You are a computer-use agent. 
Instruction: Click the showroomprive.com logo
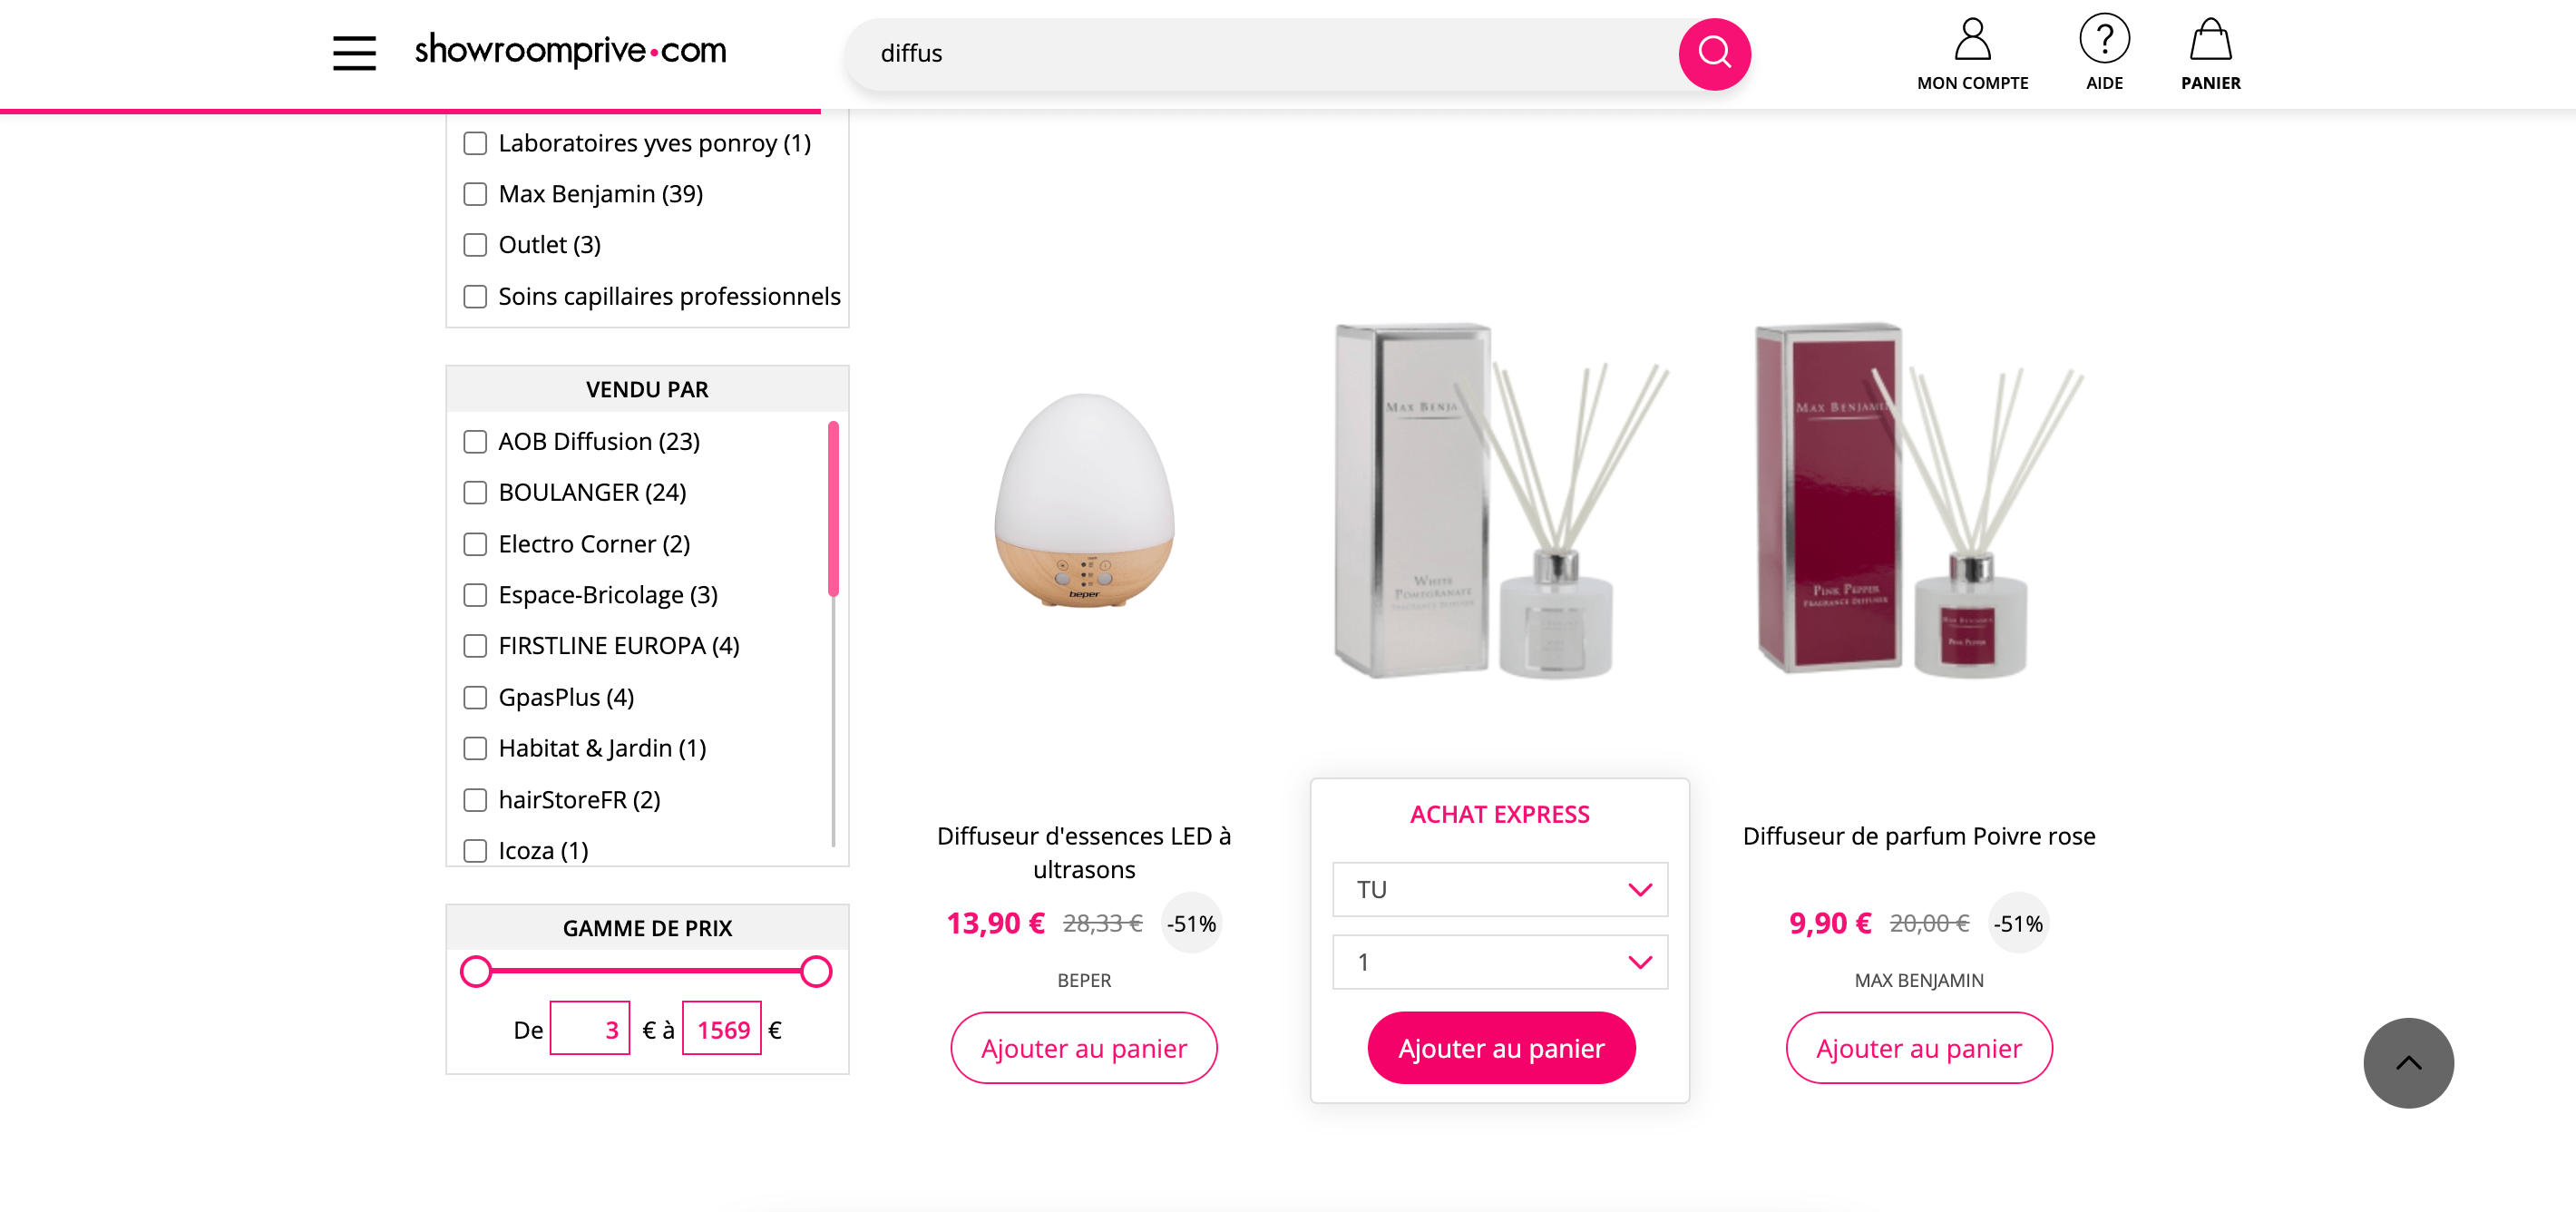coord(570,52)
